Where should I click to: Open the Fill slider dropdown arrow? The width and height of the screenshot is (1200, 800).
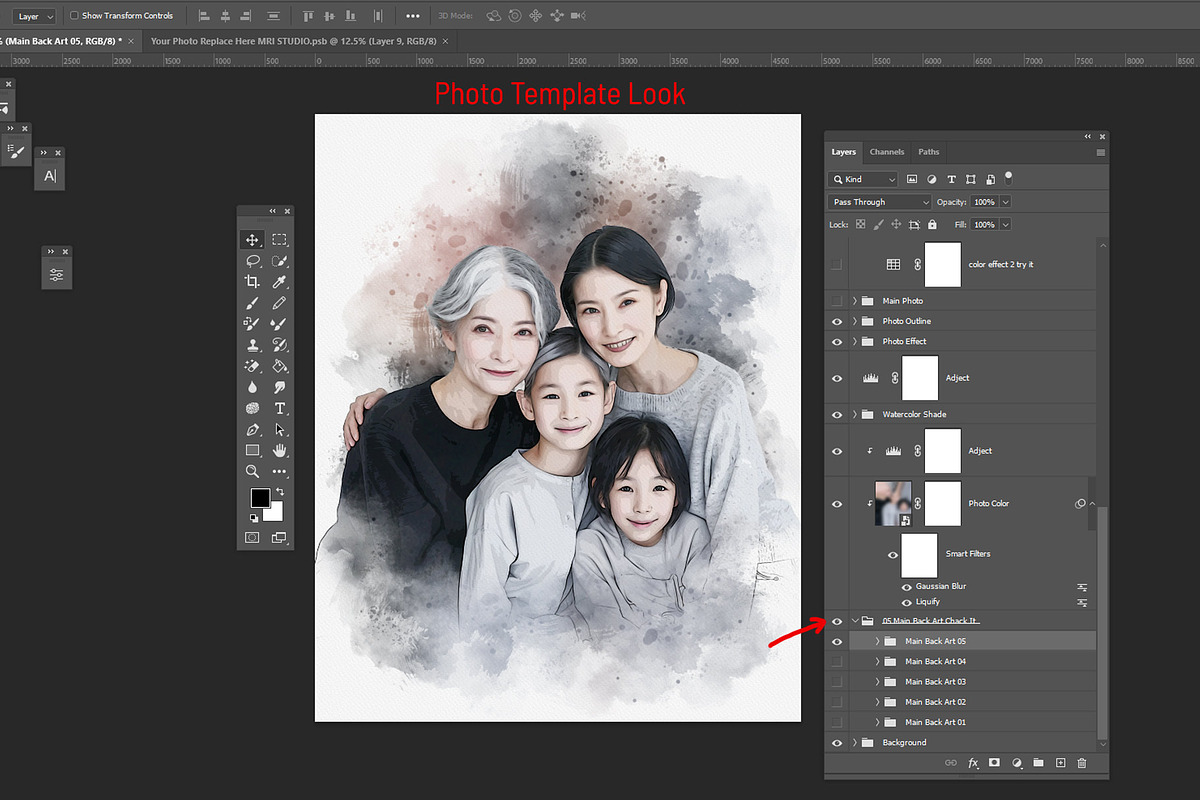coord(1005,225)
